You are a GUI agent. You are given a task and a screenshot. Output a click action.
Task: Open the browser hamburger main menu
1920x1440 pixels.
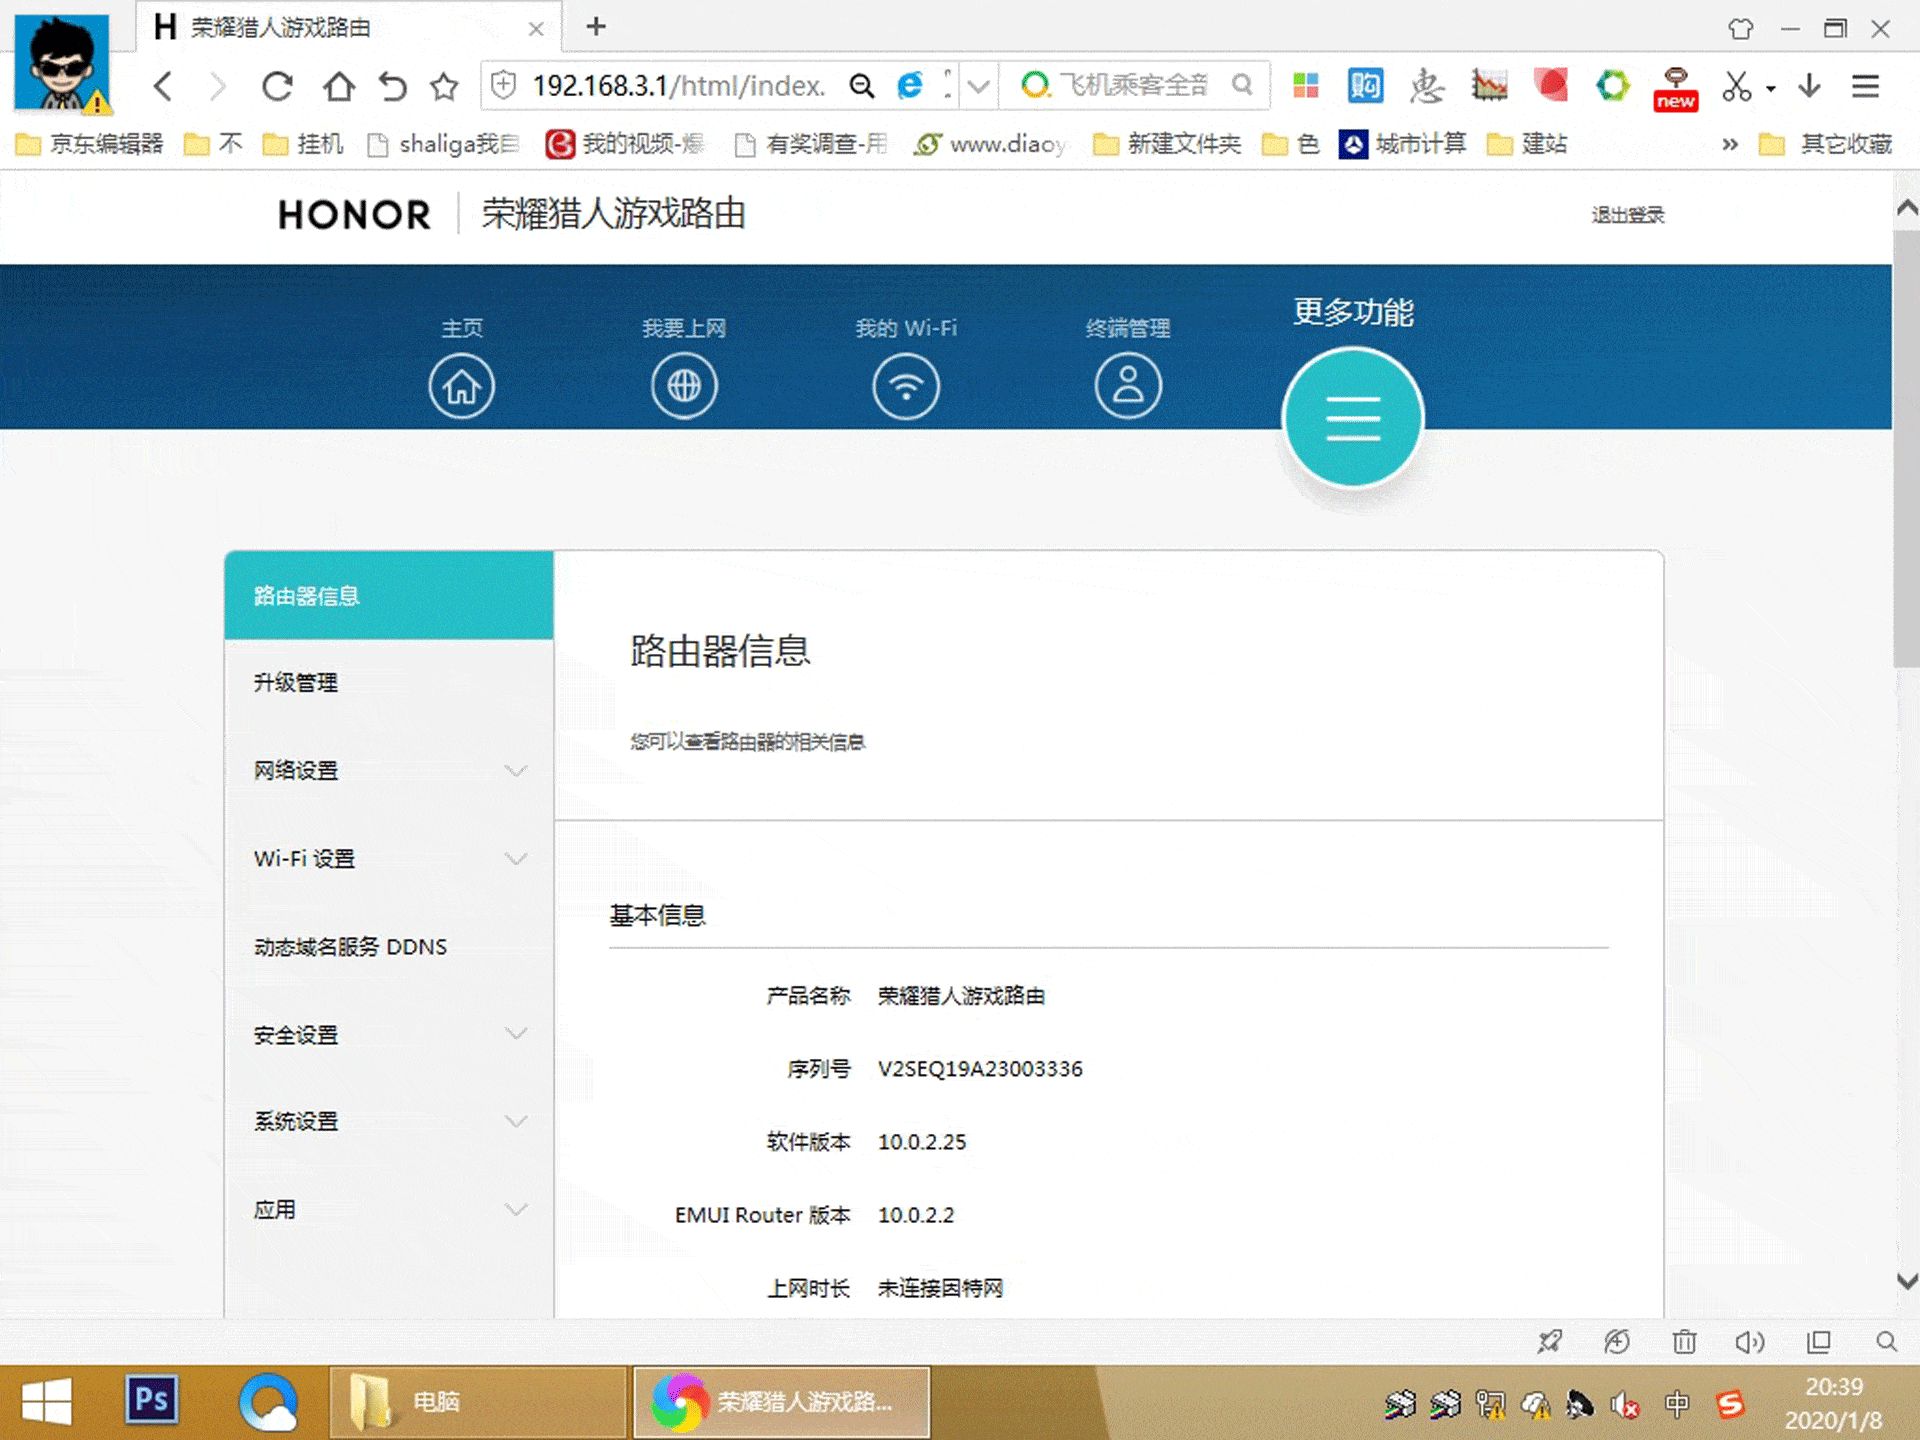point(1865,86)
